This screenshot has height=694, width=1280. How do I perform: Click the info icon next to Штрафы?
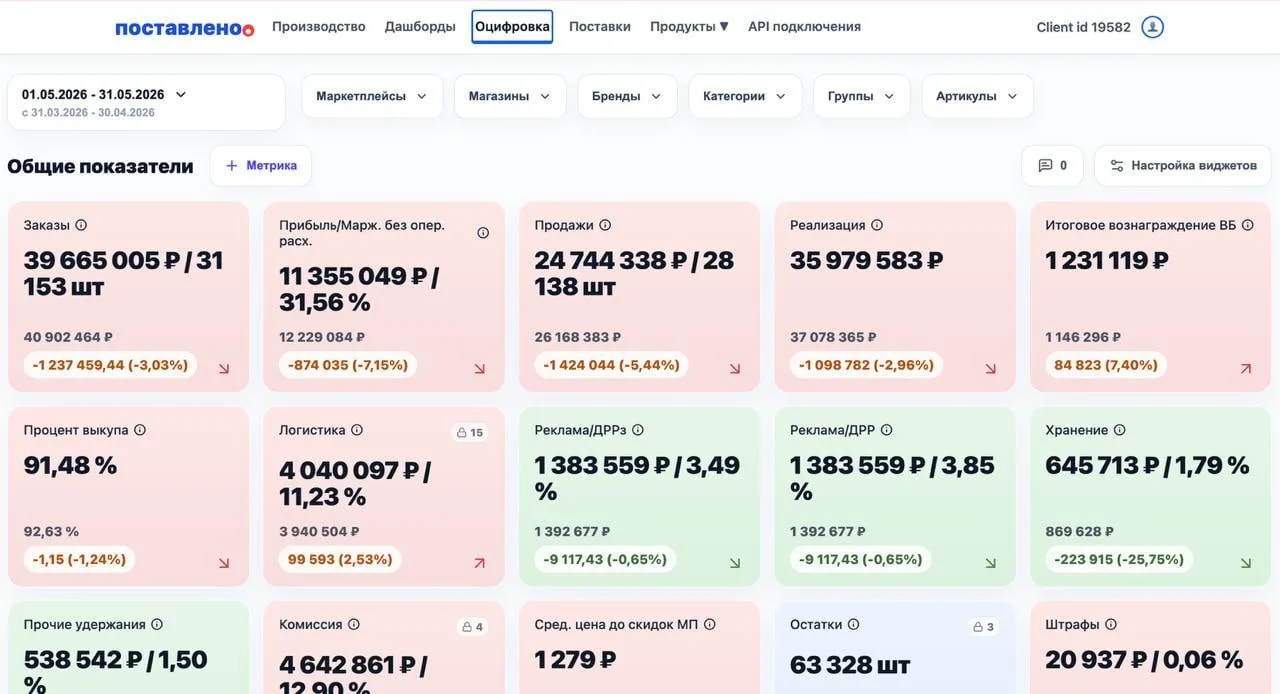(1111, 624)
